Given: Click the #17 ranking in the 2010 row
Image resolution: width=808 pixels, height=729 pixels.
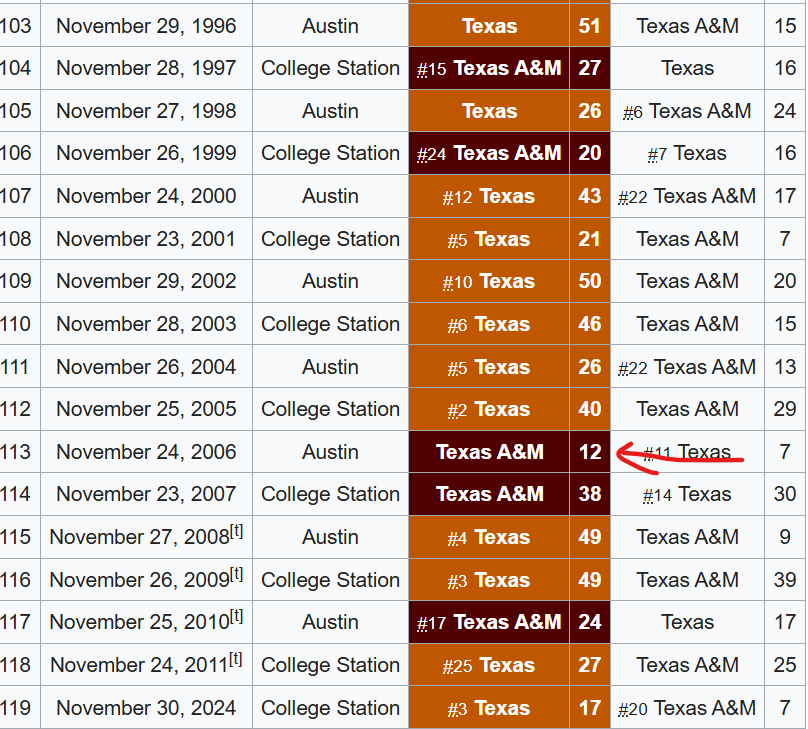Looking at the screenshot, I should pos(431,623).
